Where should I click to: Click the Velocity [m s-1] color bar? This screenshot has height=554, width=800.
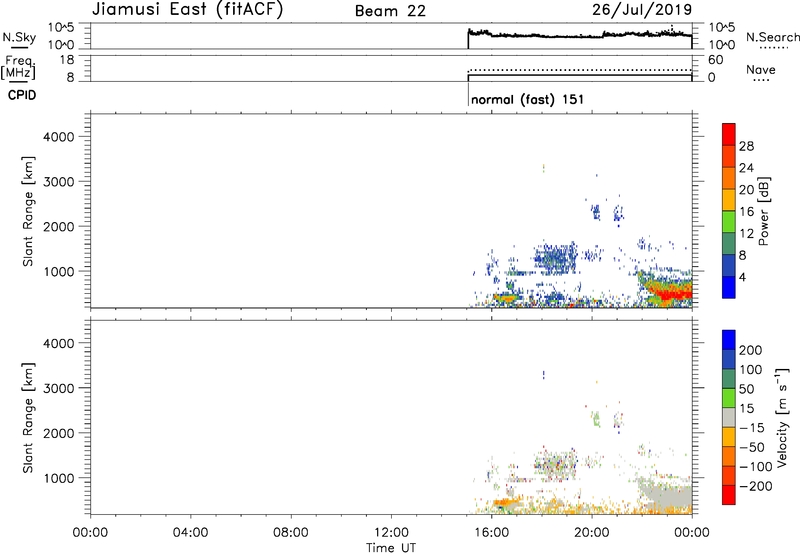(729, 417)
